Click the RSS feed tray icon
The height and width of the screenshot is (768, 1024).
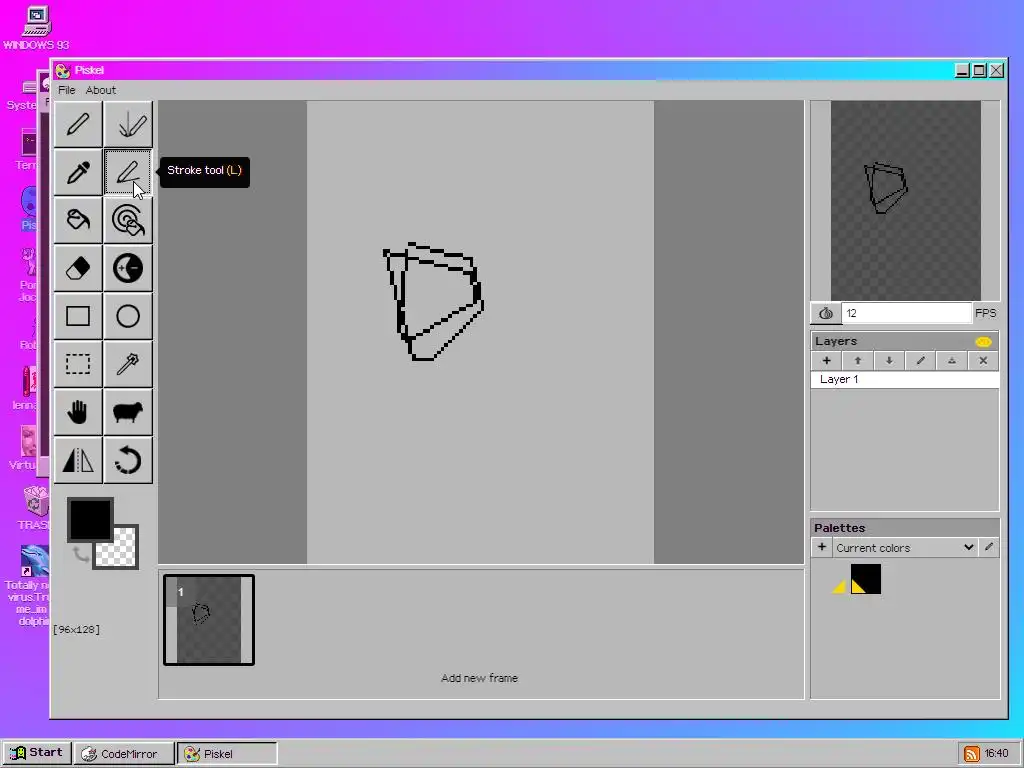(x=971, y=754)
